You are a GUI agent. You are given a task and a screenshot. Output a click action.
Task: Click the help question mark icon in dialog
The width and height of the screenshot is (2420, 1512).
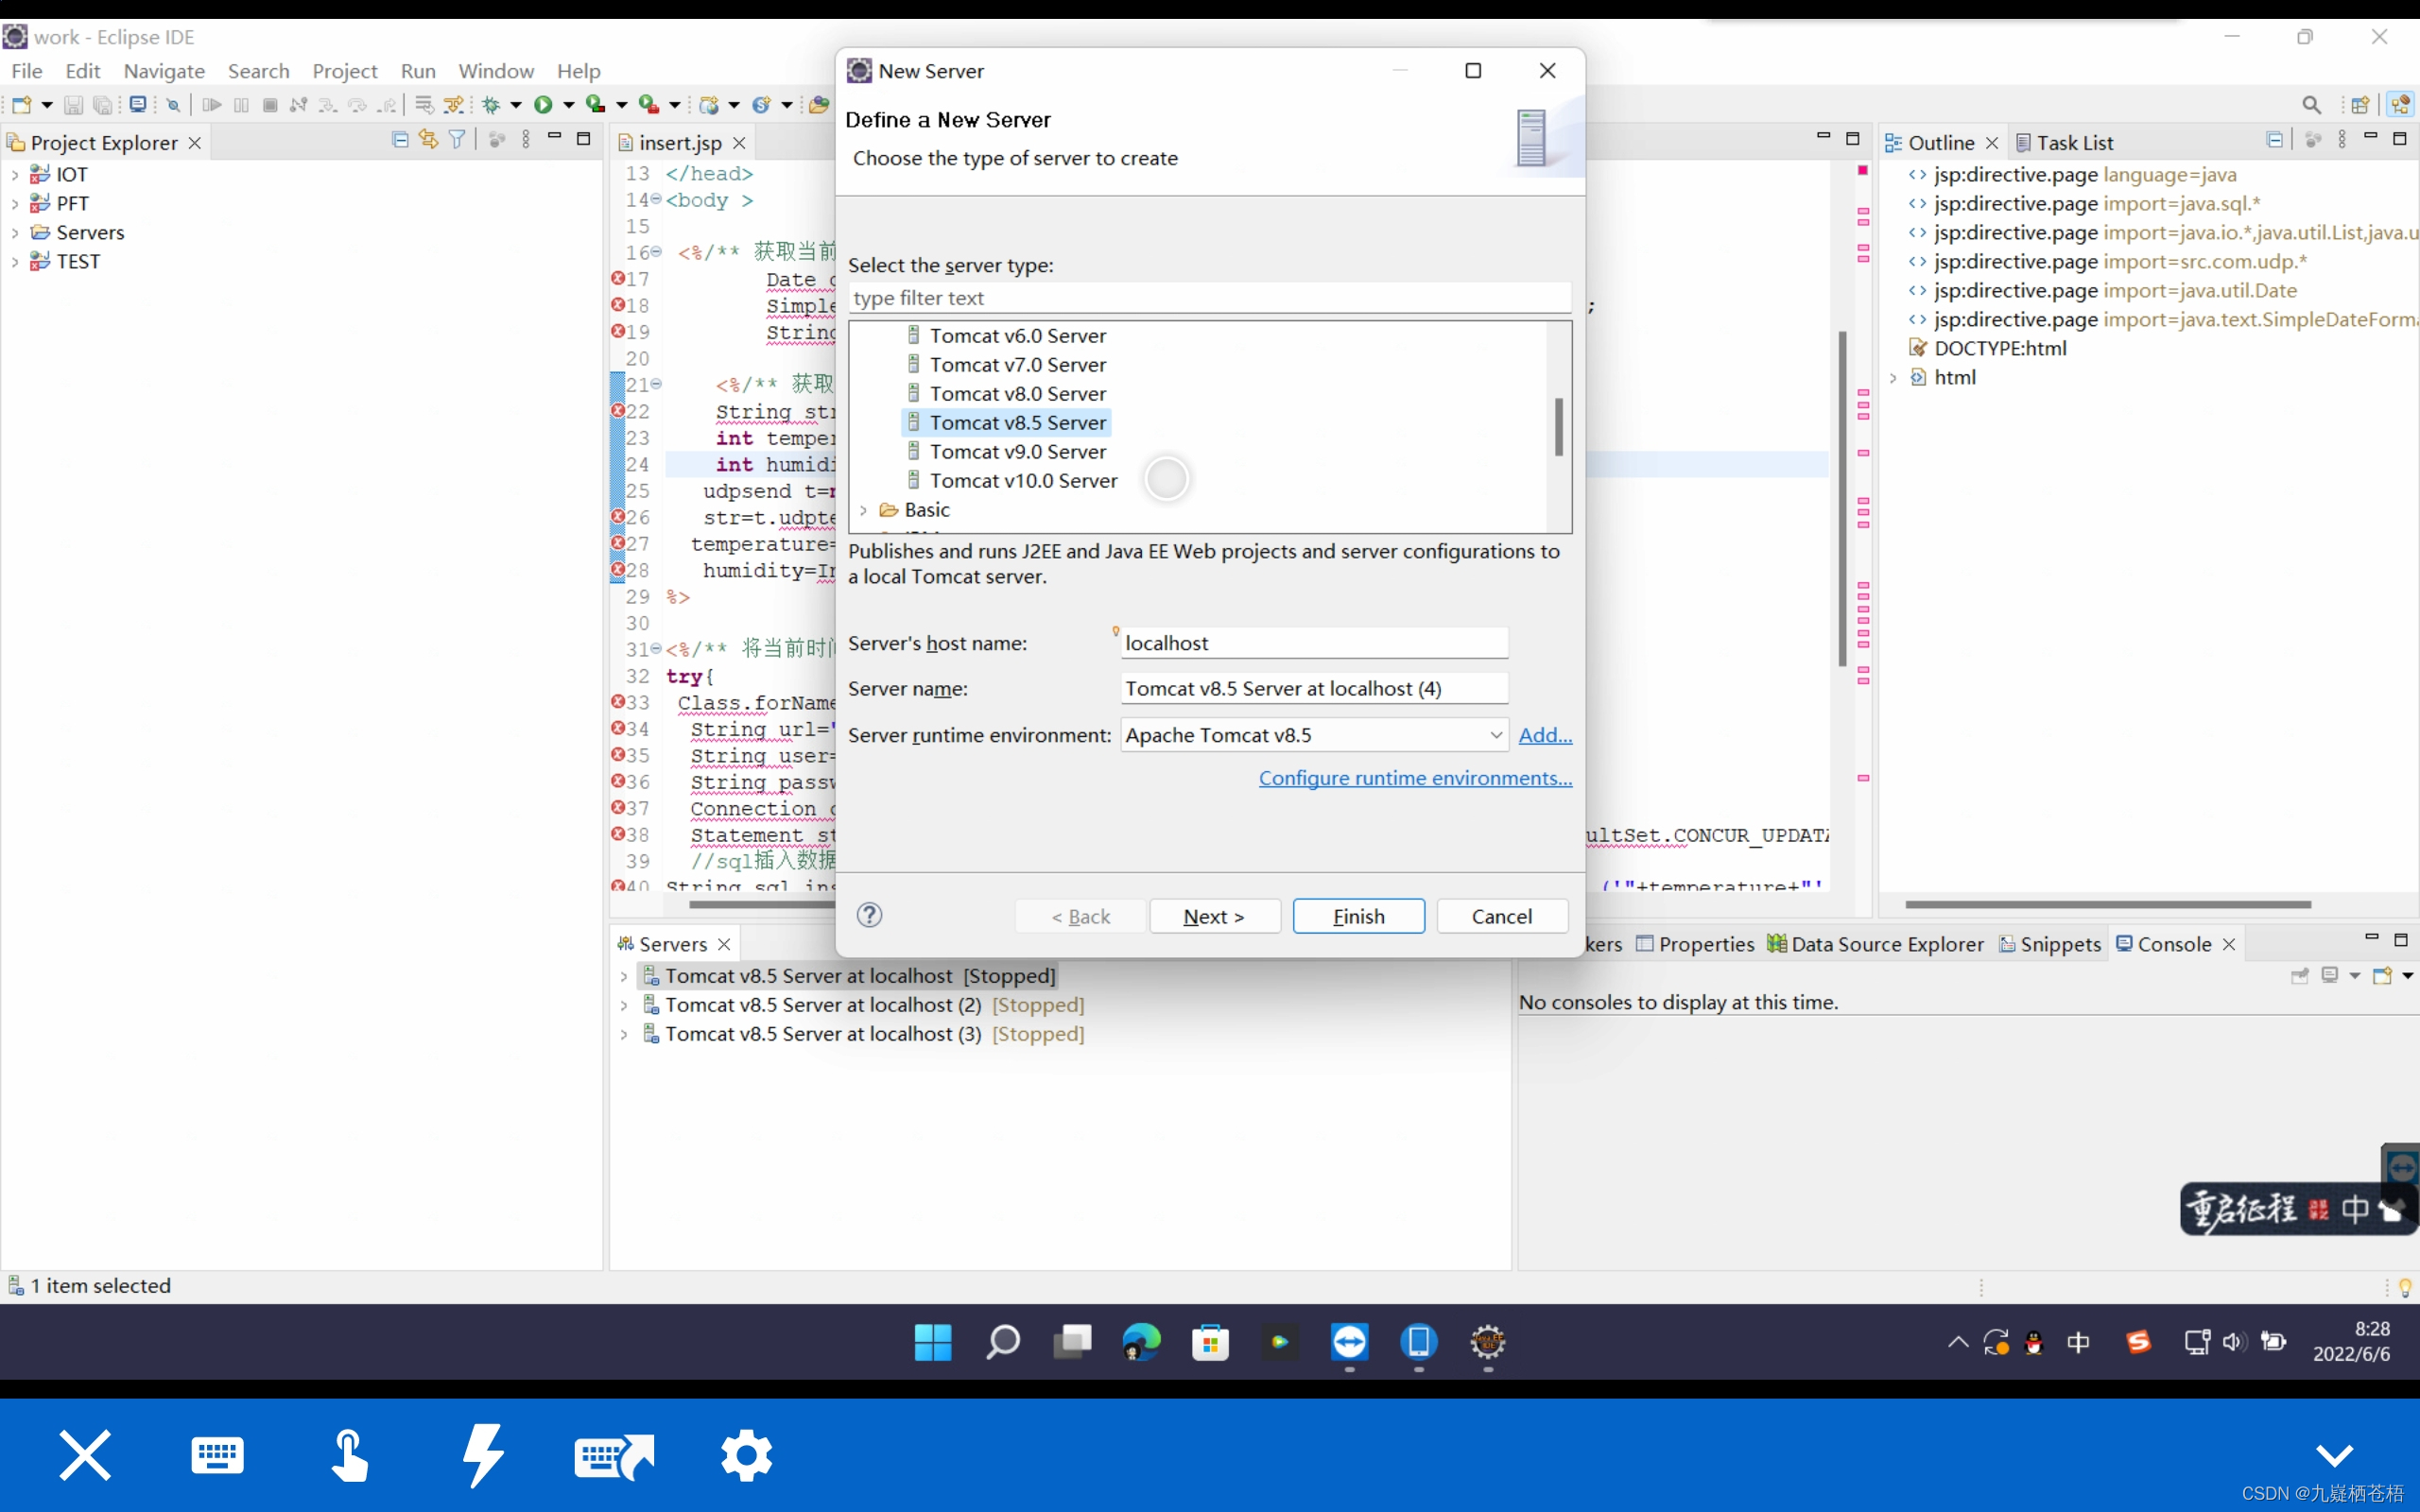click(869, 915)
